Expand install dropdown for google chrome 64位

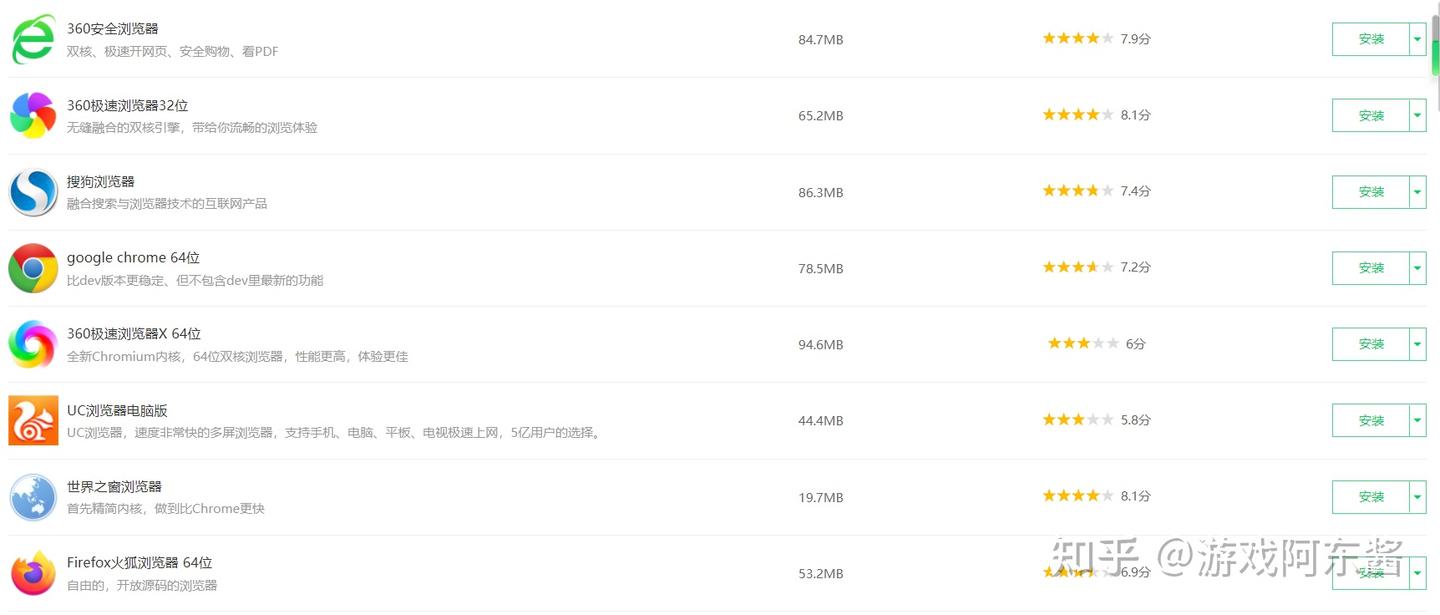1417,268
